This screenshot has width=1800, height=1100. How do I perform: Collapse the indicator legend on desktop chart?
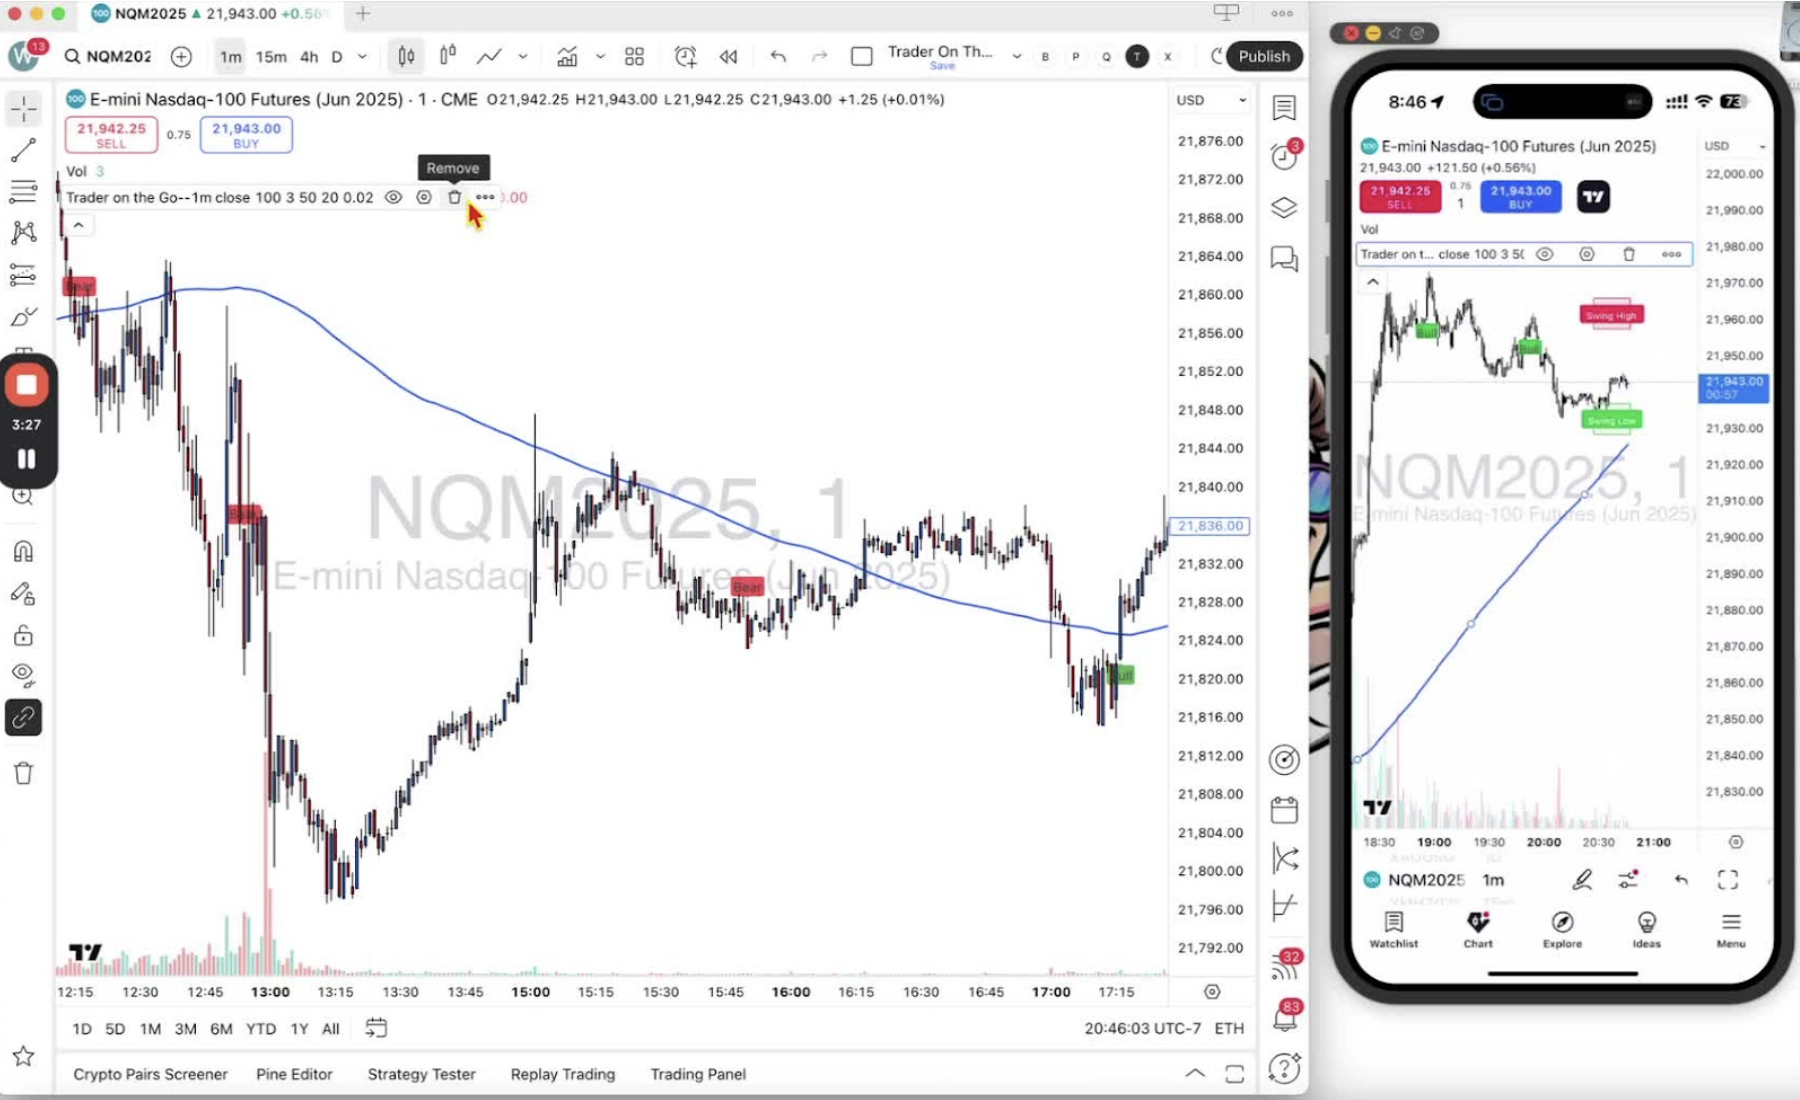click(x=78, y=225)
